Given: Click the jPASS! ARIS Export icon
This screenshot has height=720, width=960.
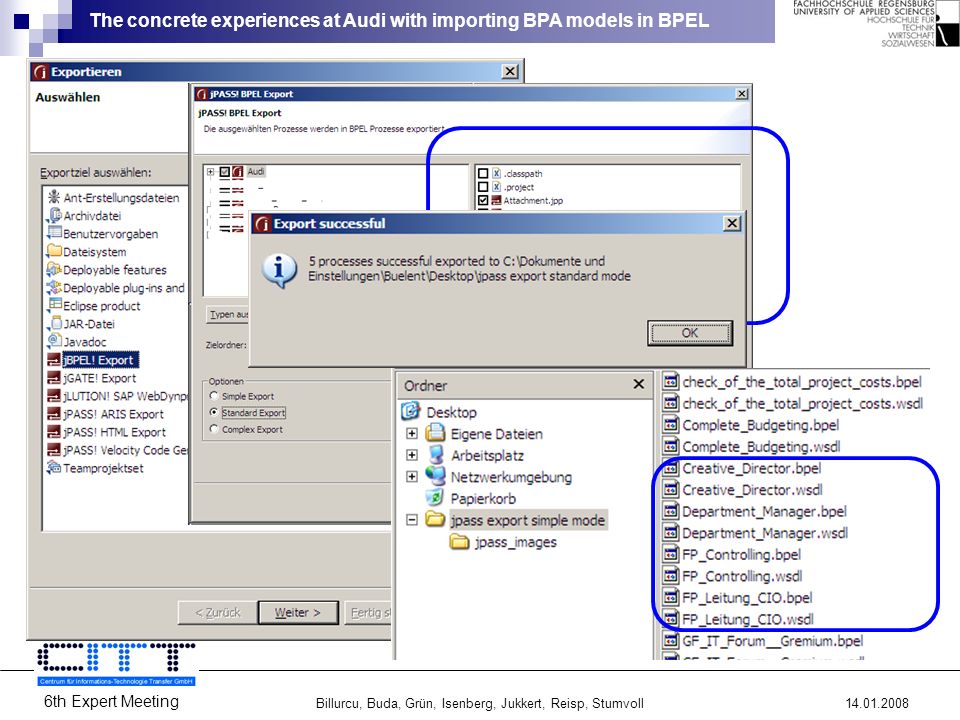Looking at the screenshot, I should tap(54, 413).
